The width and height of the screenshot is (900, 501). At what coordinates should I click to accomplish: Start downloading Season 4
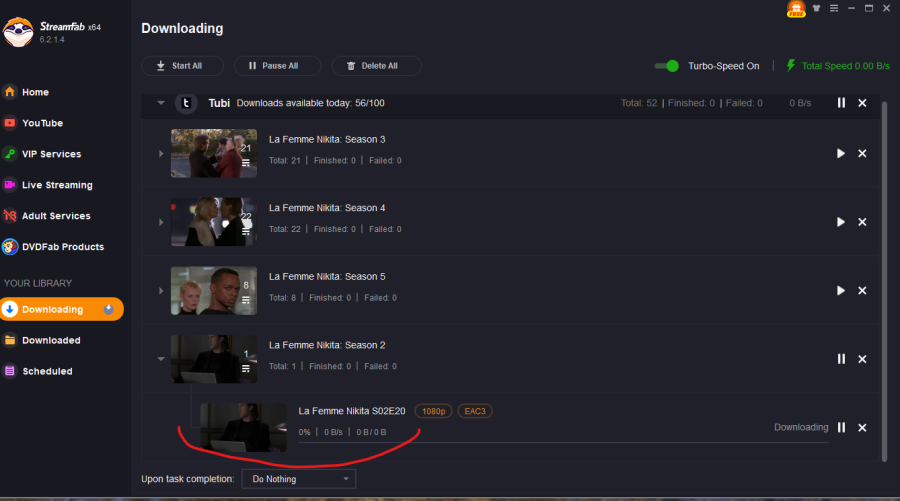pyautogui.click(x=841, y=222)
